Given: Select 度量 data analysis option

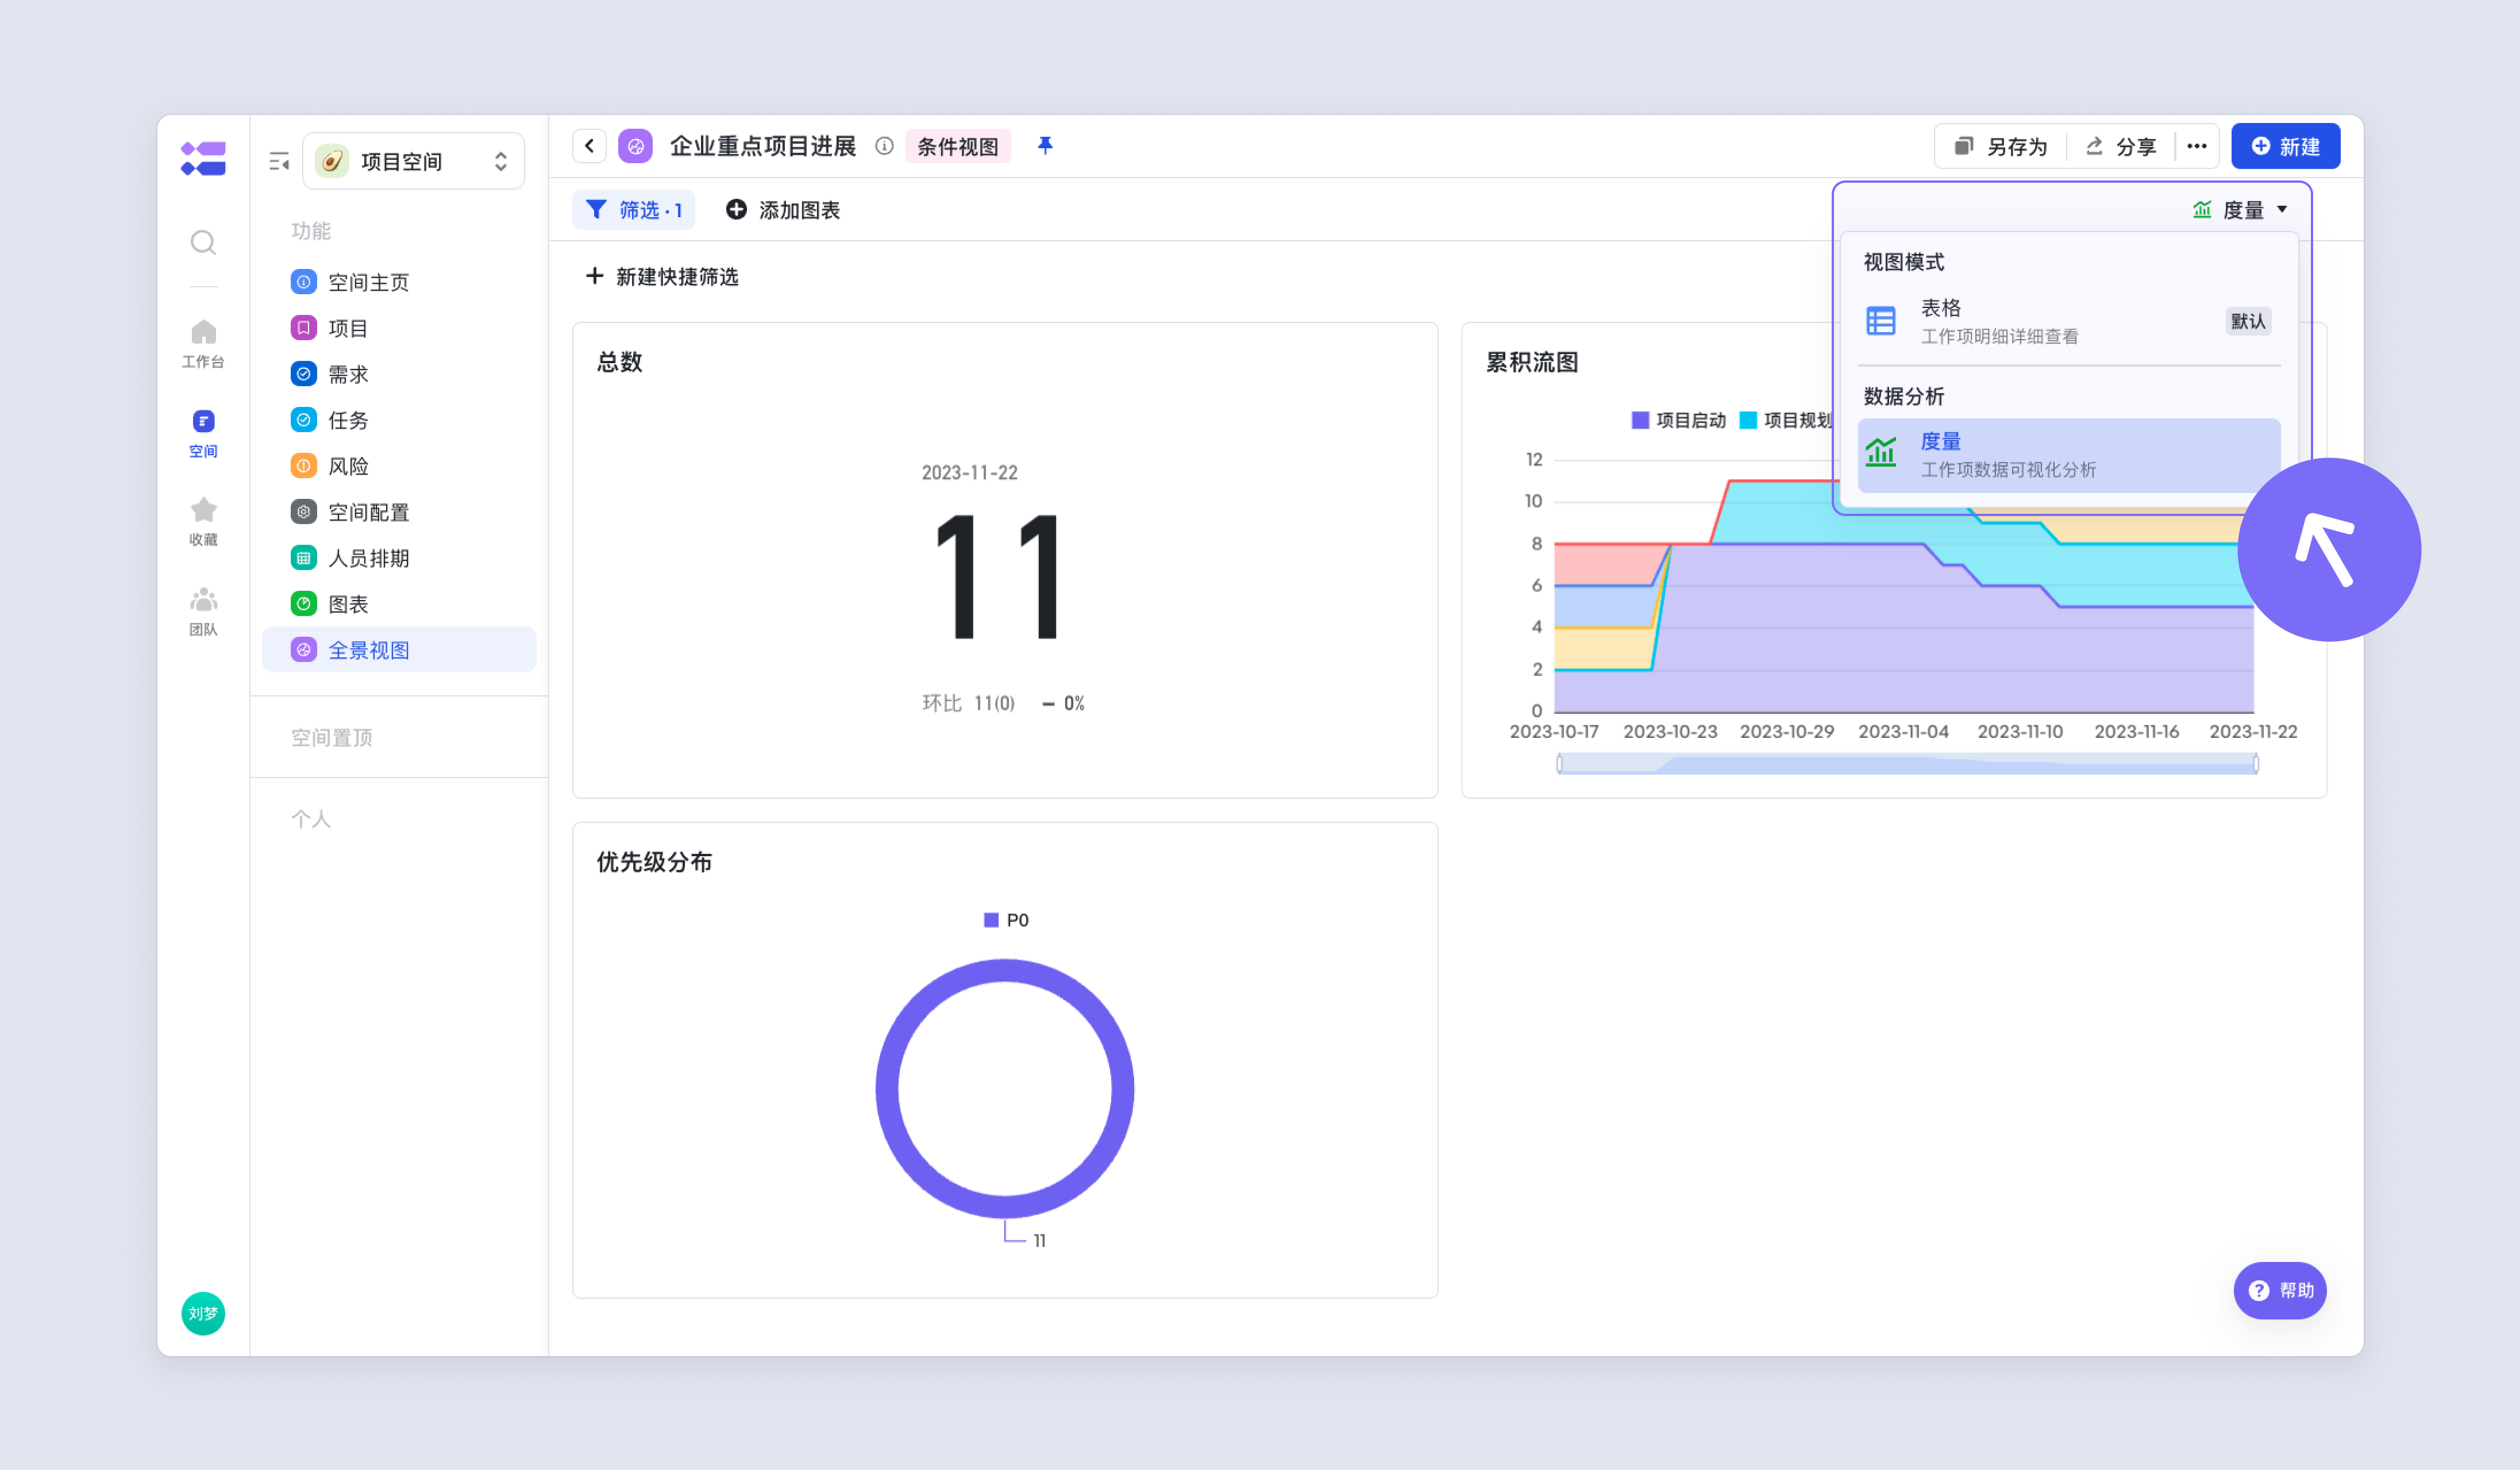Looking at the screenshot, I should [x=2069, y=455].
